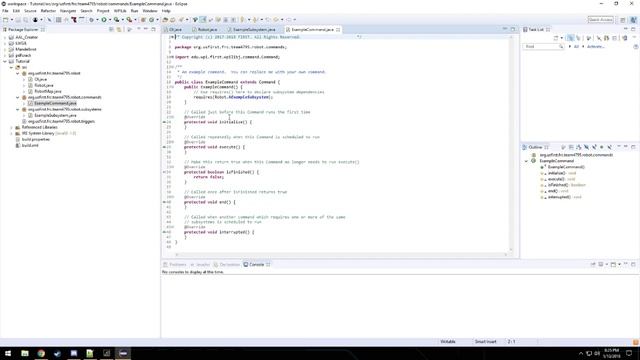Click the External Tools run icon

pyautogui.click(x=129, y=20)
